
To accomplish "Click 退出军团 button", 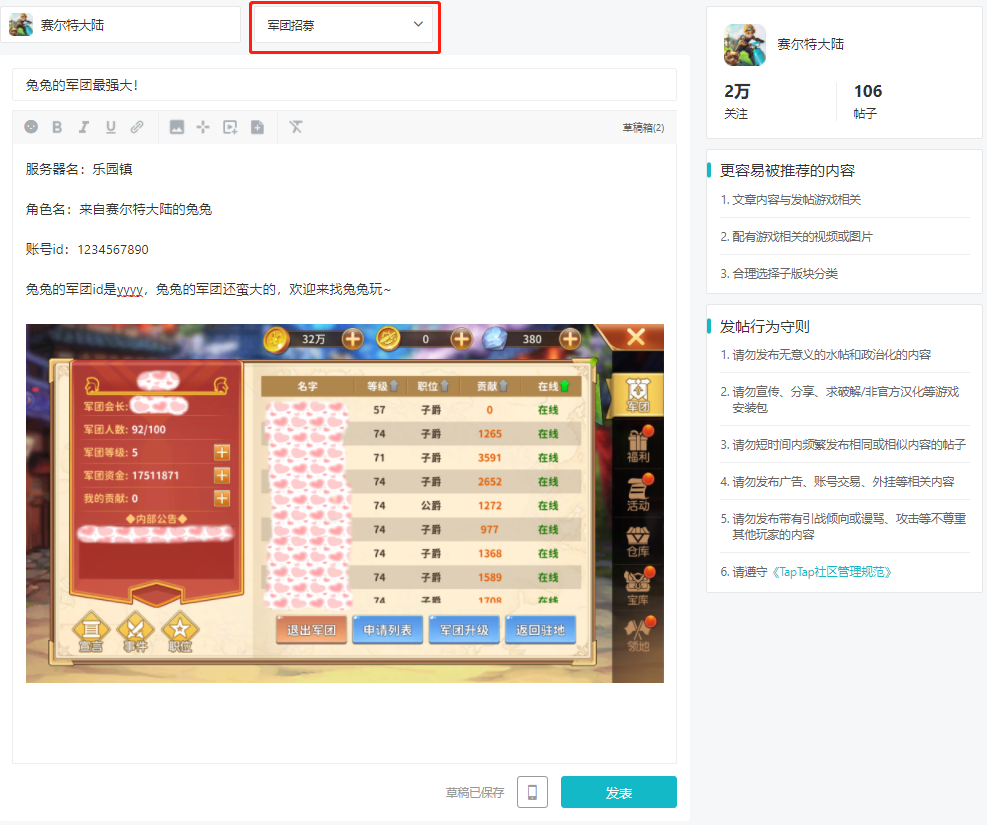I will [312, 630].
